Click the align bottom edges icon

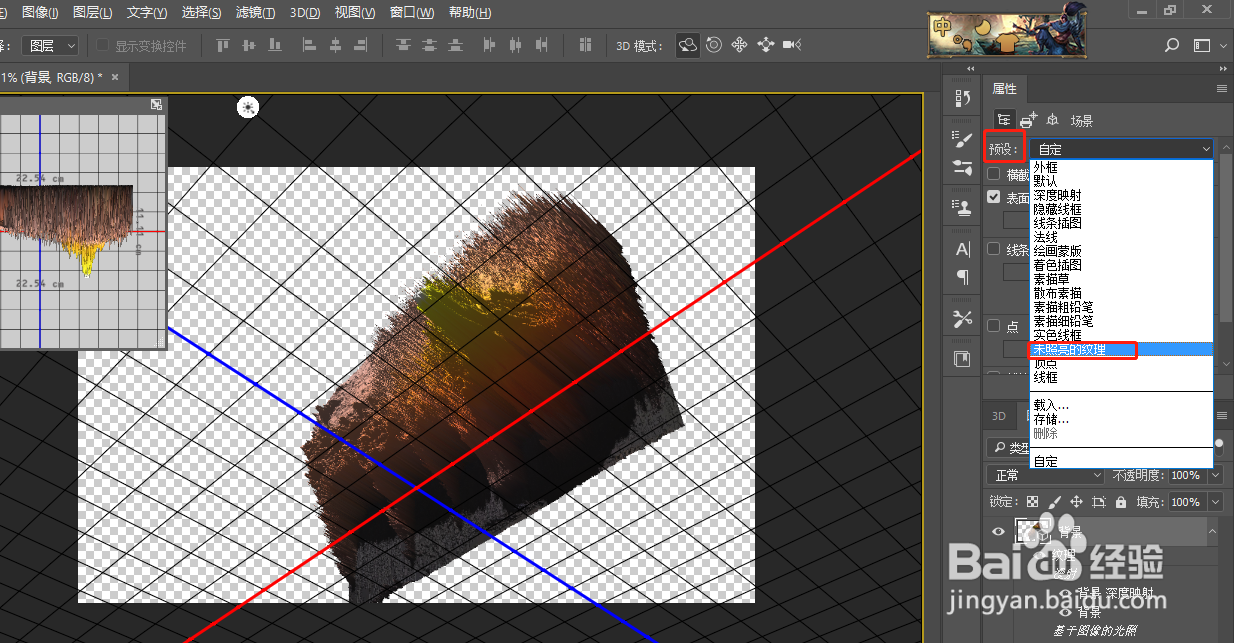pos(273,45)
